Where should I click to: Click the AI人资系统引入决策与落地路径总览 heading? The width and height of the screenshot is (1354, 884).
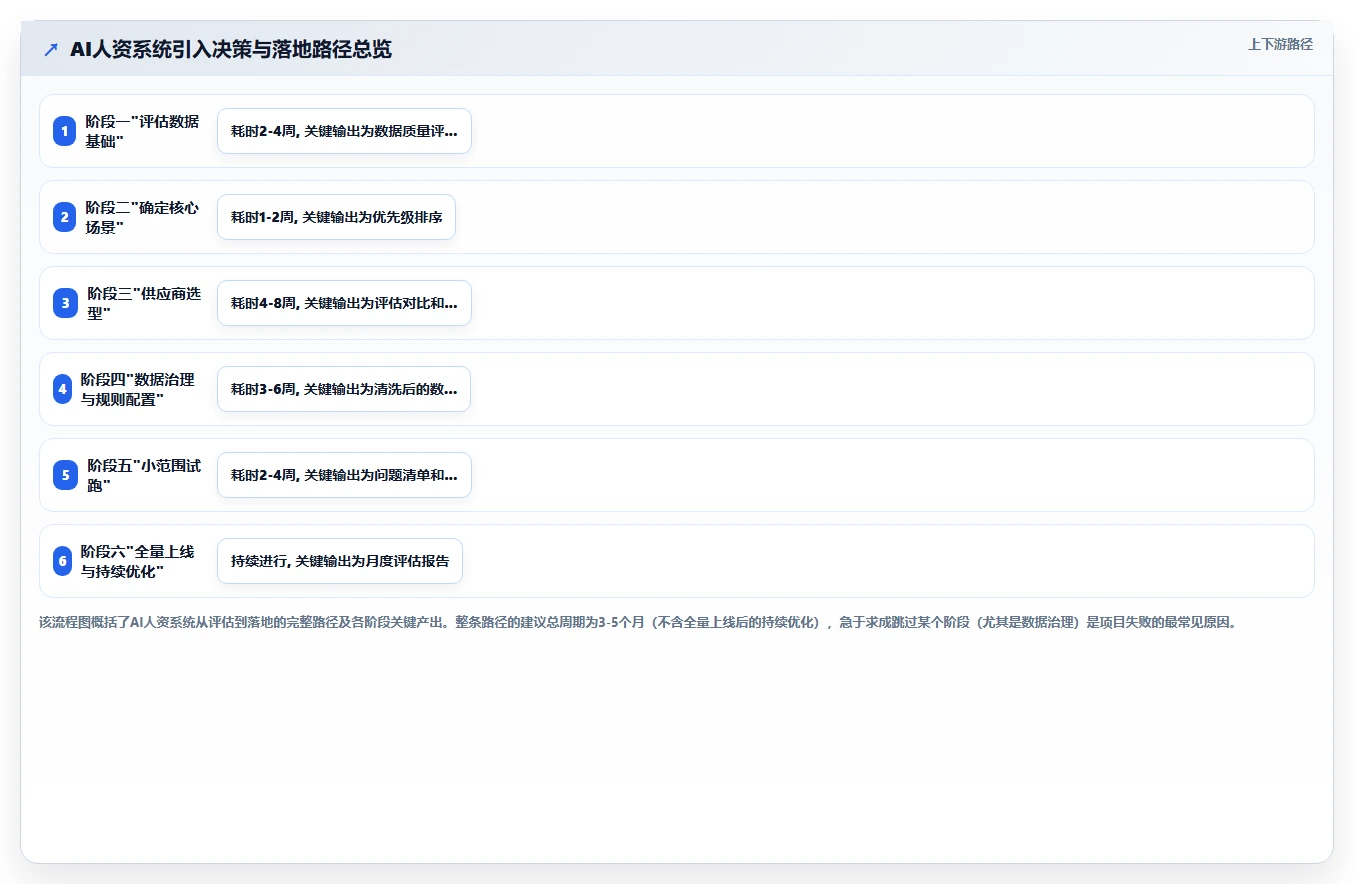tap(231, 50)
